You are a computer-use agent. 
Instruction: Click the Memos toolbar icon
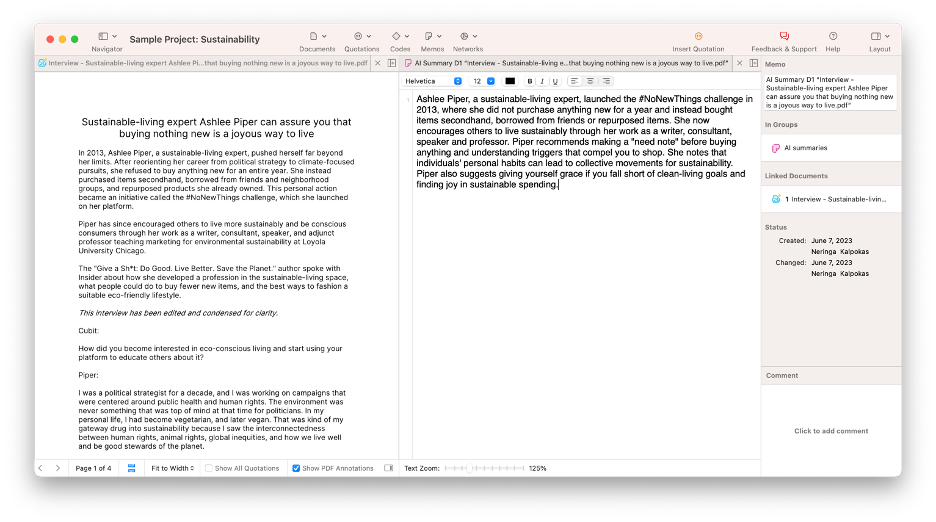click(432, 37)
